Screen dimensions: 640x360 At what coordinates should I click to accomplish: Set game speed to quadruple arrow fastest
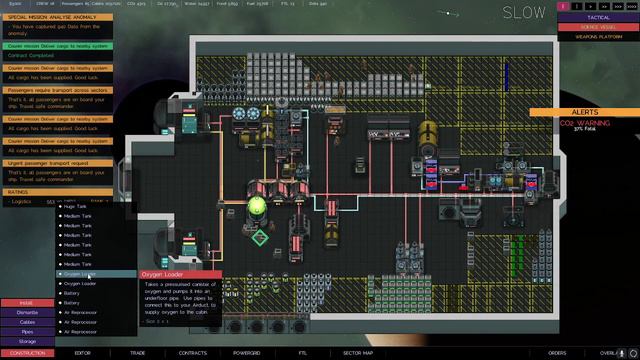click(631, 6)
